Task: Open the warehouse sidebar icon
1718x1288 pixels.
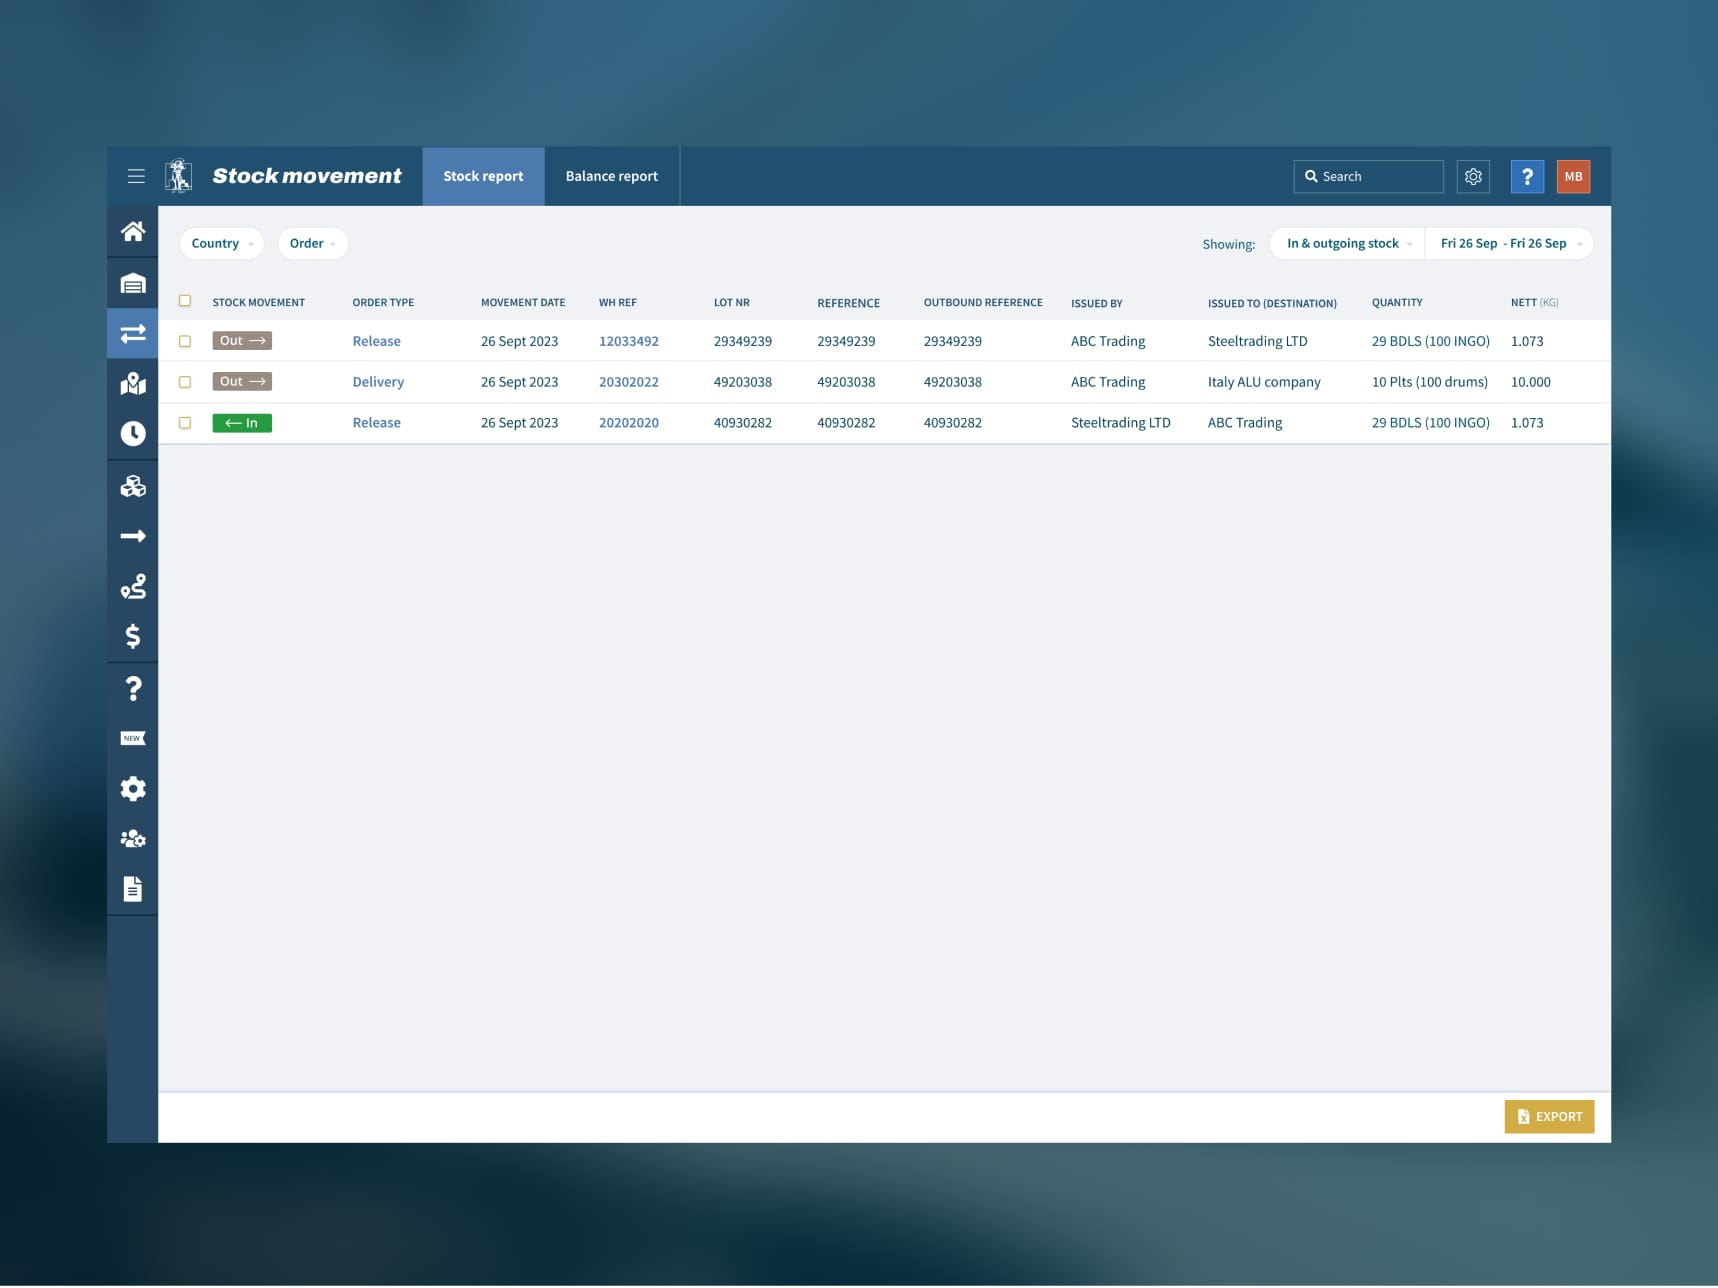Action: 133,283
